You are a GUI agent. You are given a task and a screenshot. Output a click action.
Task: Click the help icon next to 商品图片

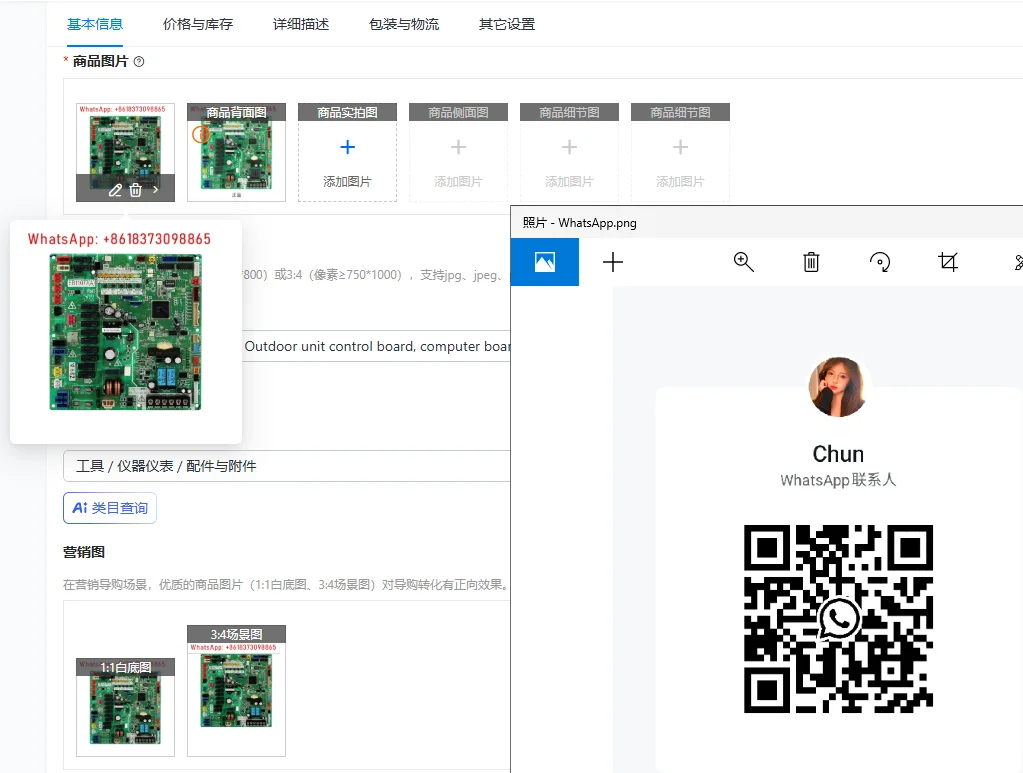click(x=139, y=62)
